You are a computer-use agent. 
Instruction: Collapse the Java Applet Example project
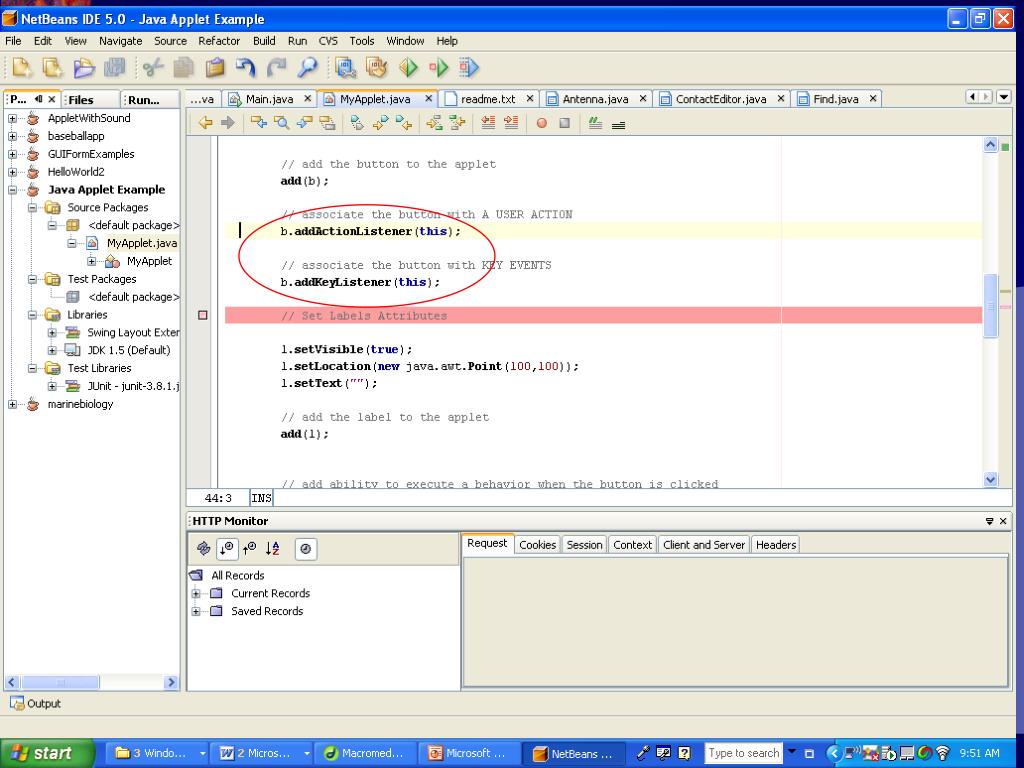pos(12,190)
